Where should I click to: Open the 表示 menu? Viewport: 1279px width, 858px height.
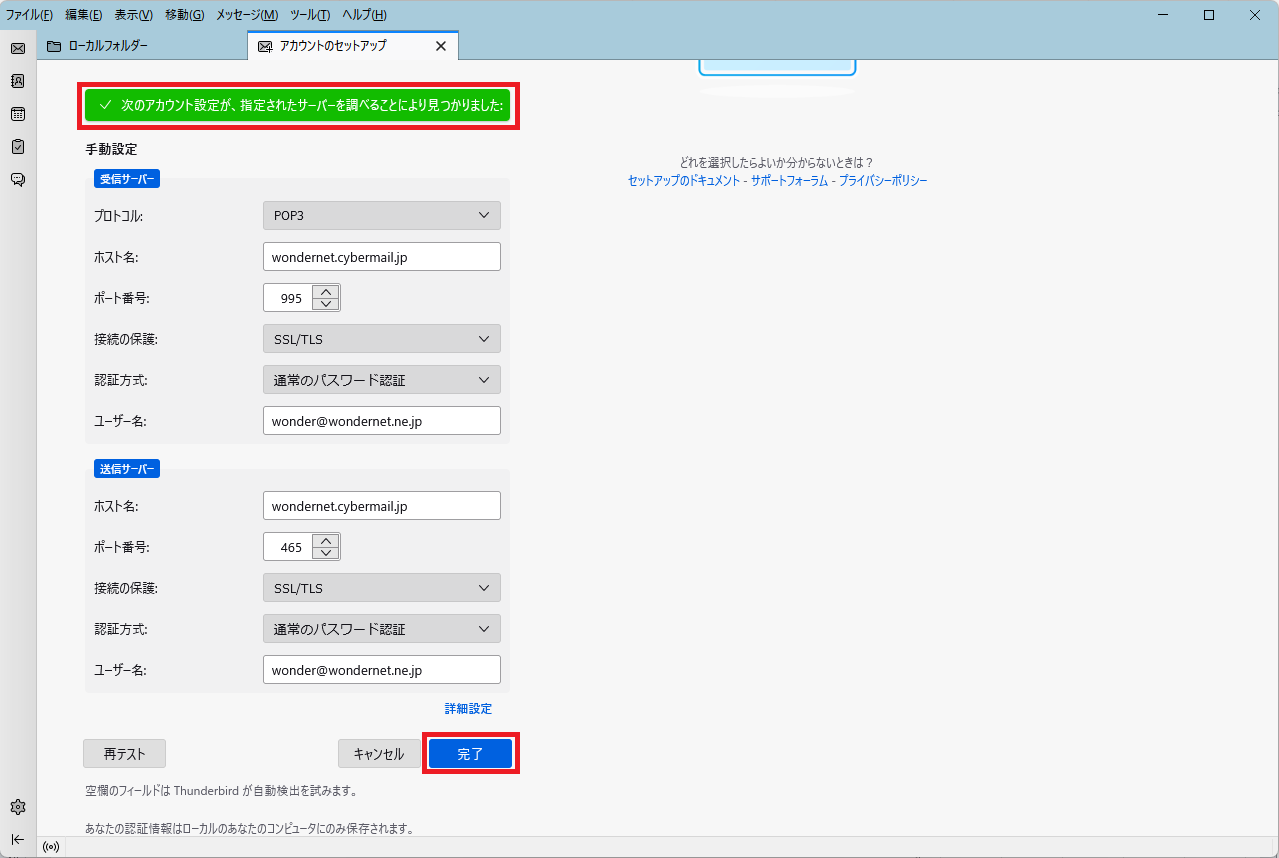[133, 15]
